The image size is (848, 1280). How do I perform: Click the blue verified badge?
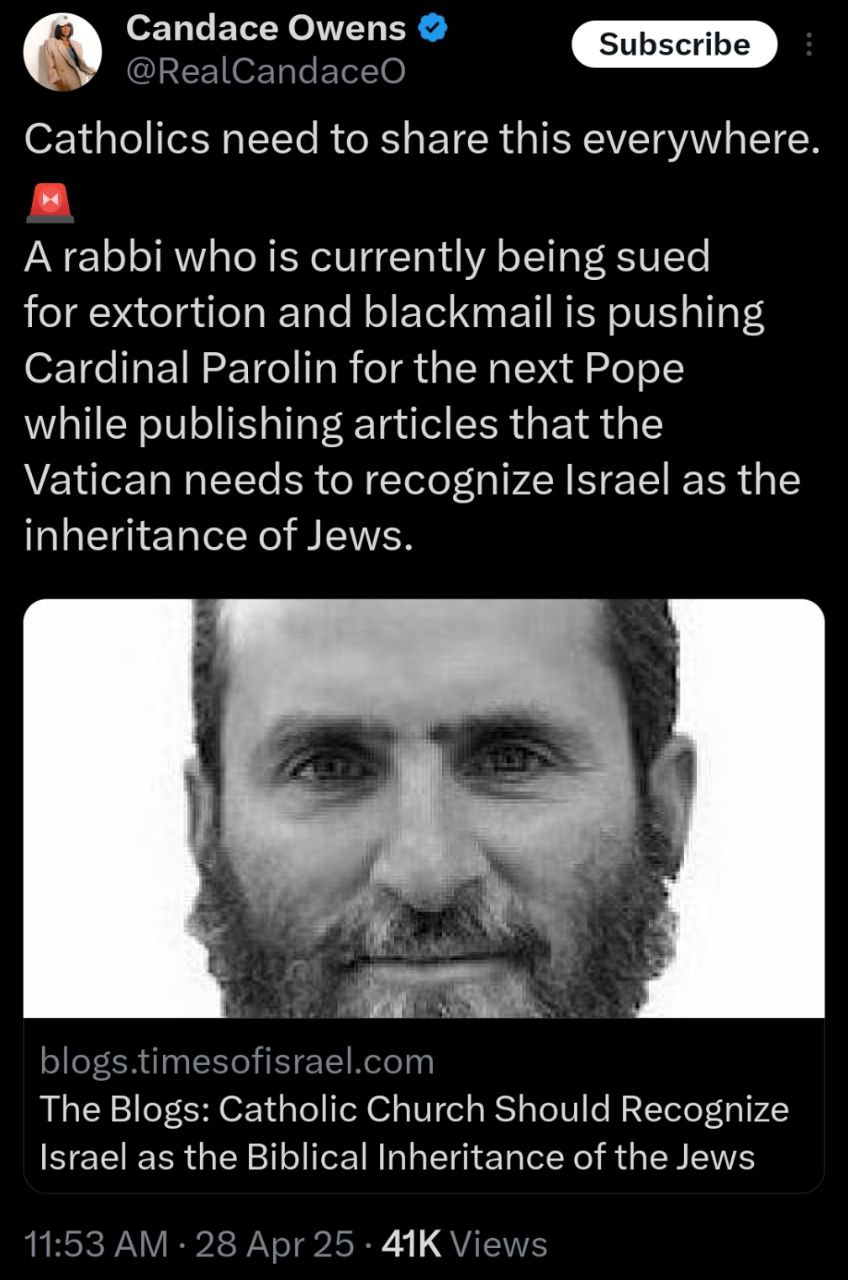(x=431, y=31)
